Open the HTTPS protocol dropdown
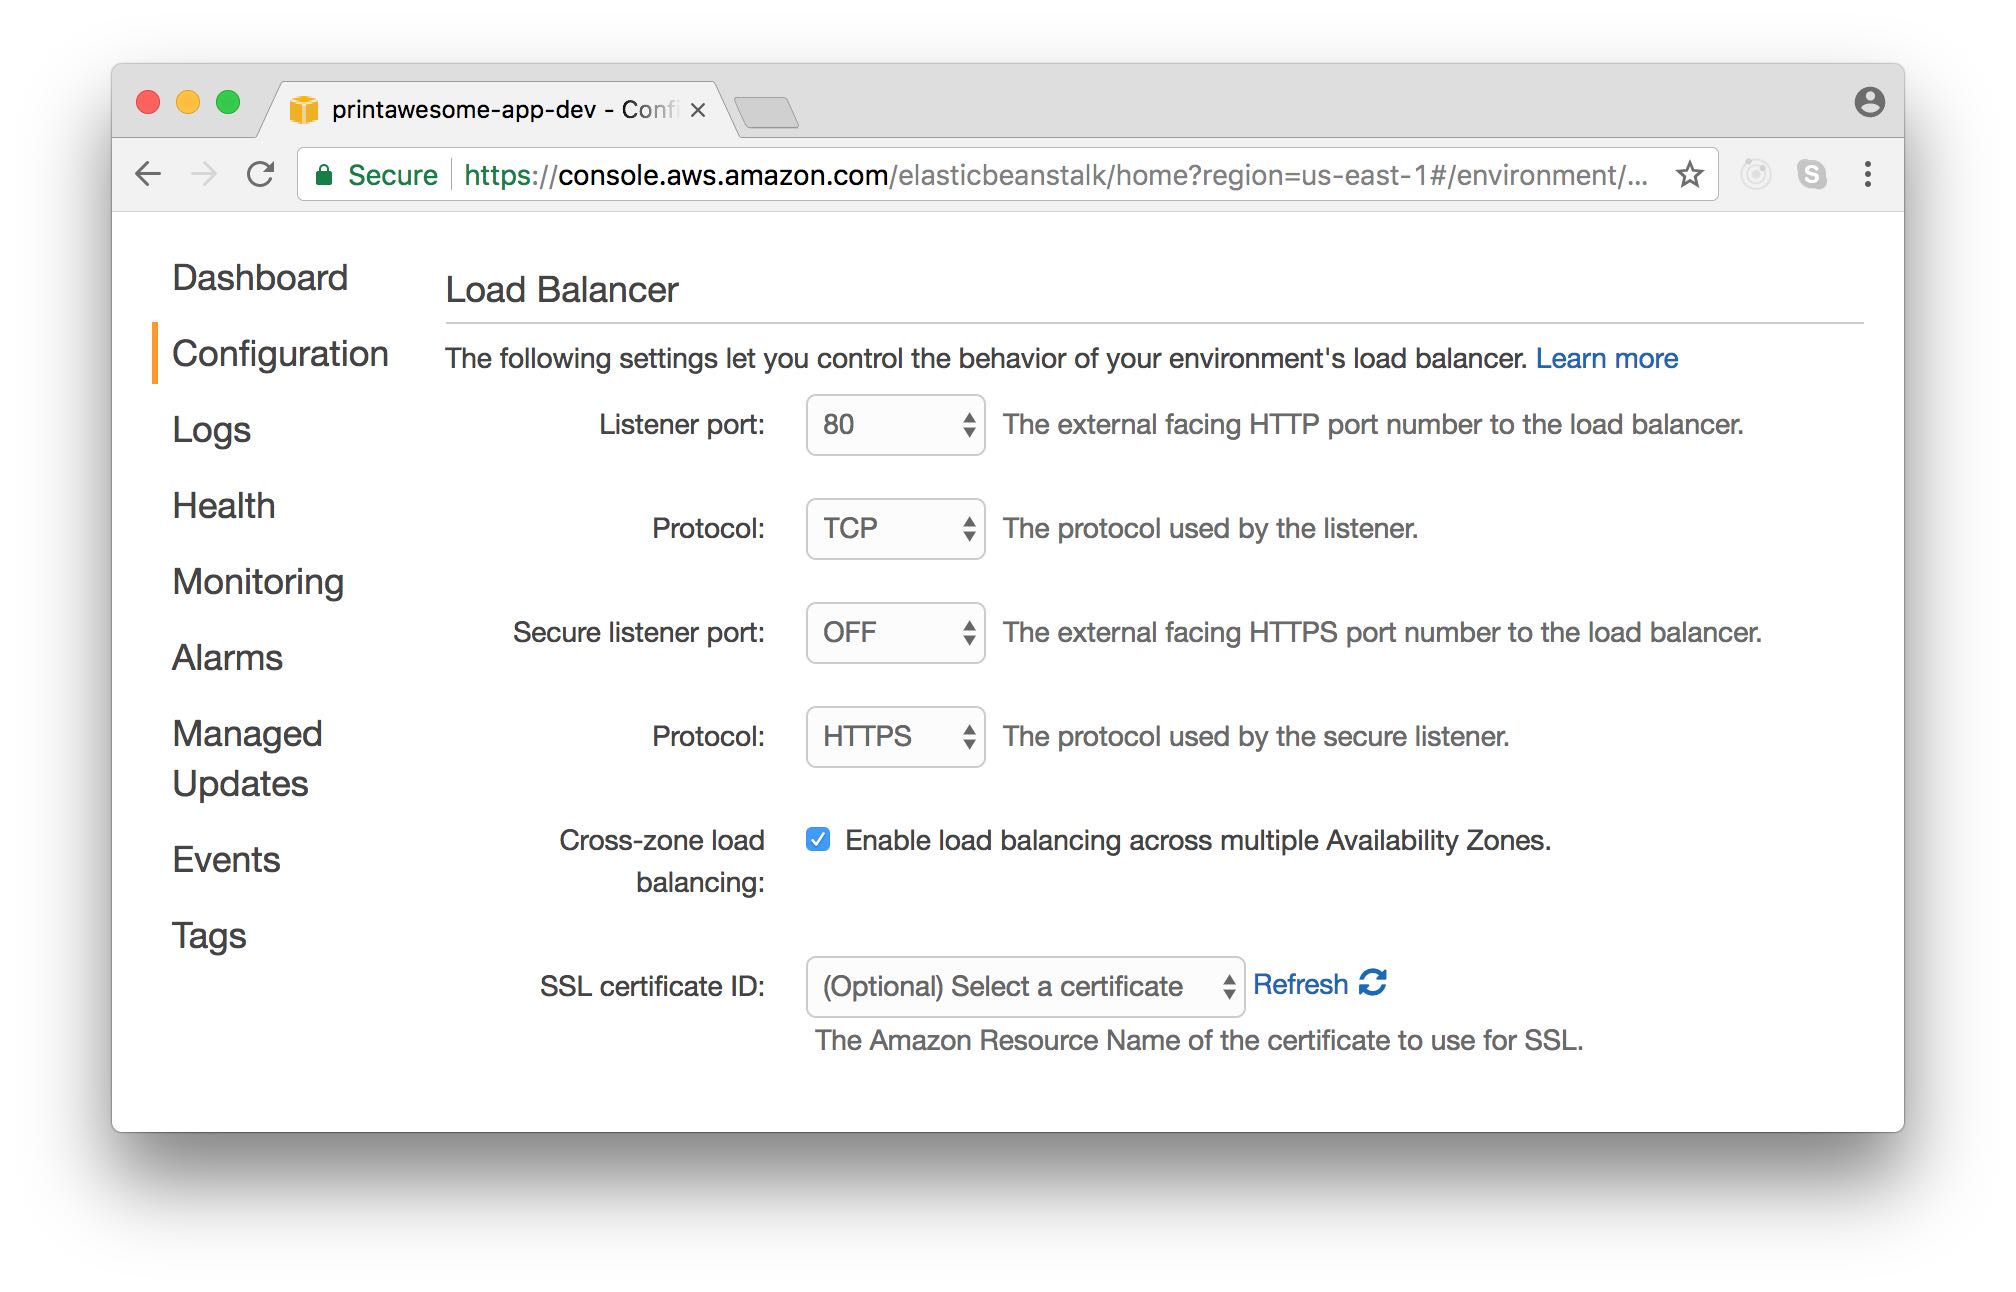Screen dimensions: 2016x1292 [x=895, y=737]
